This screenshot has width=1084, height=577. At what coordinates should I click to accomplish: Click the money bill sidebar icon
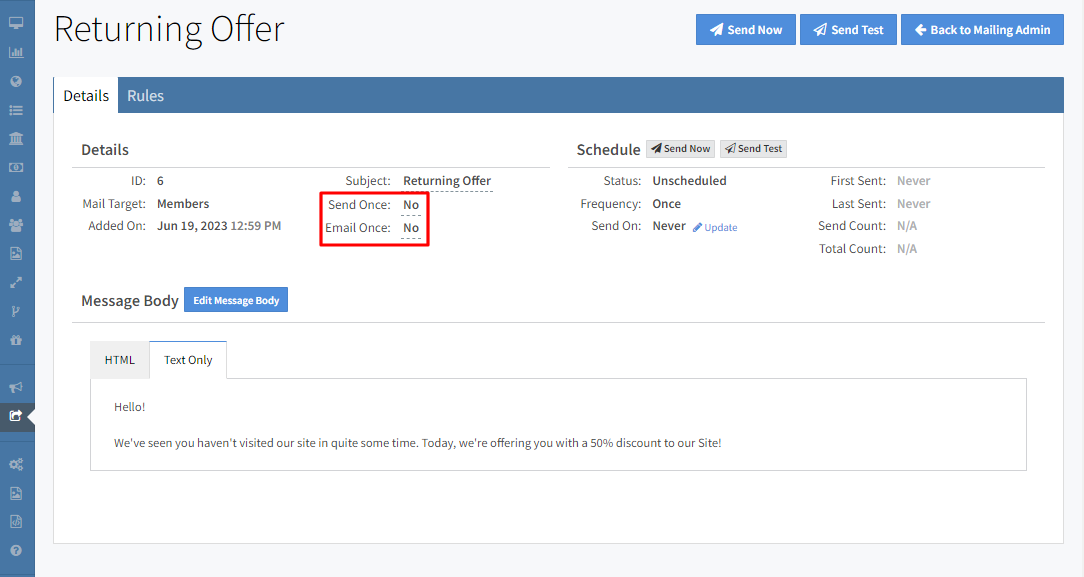coord(16,167)
